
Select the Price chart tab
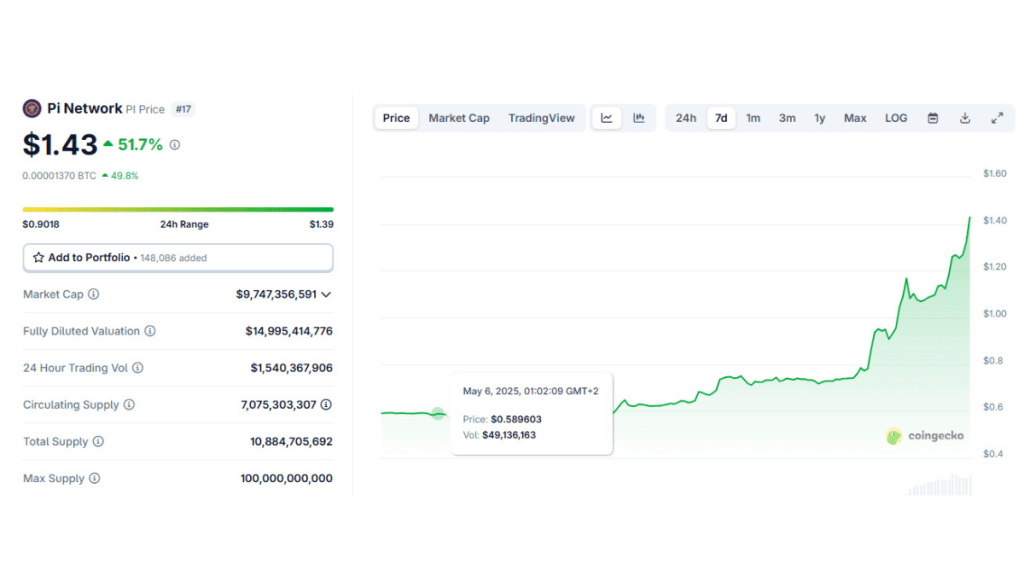[x=396, y=118]
